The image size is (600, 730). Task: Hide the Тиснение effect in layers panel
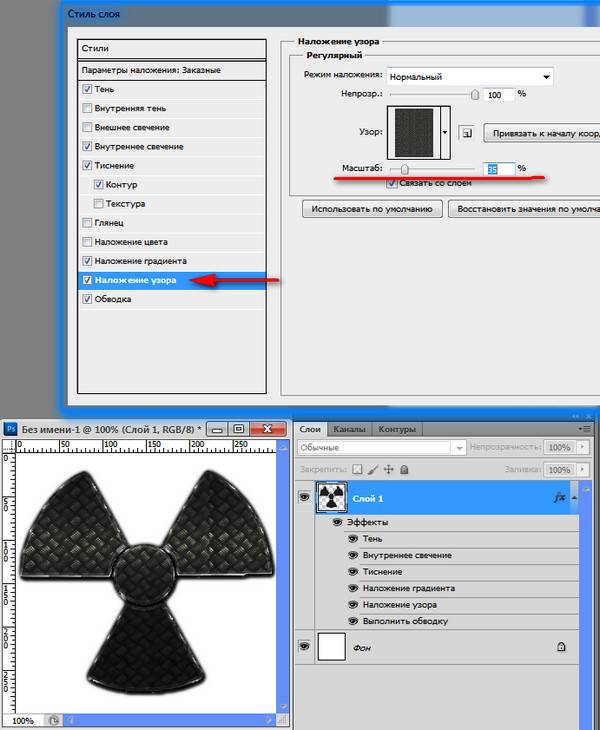(352, 572)
